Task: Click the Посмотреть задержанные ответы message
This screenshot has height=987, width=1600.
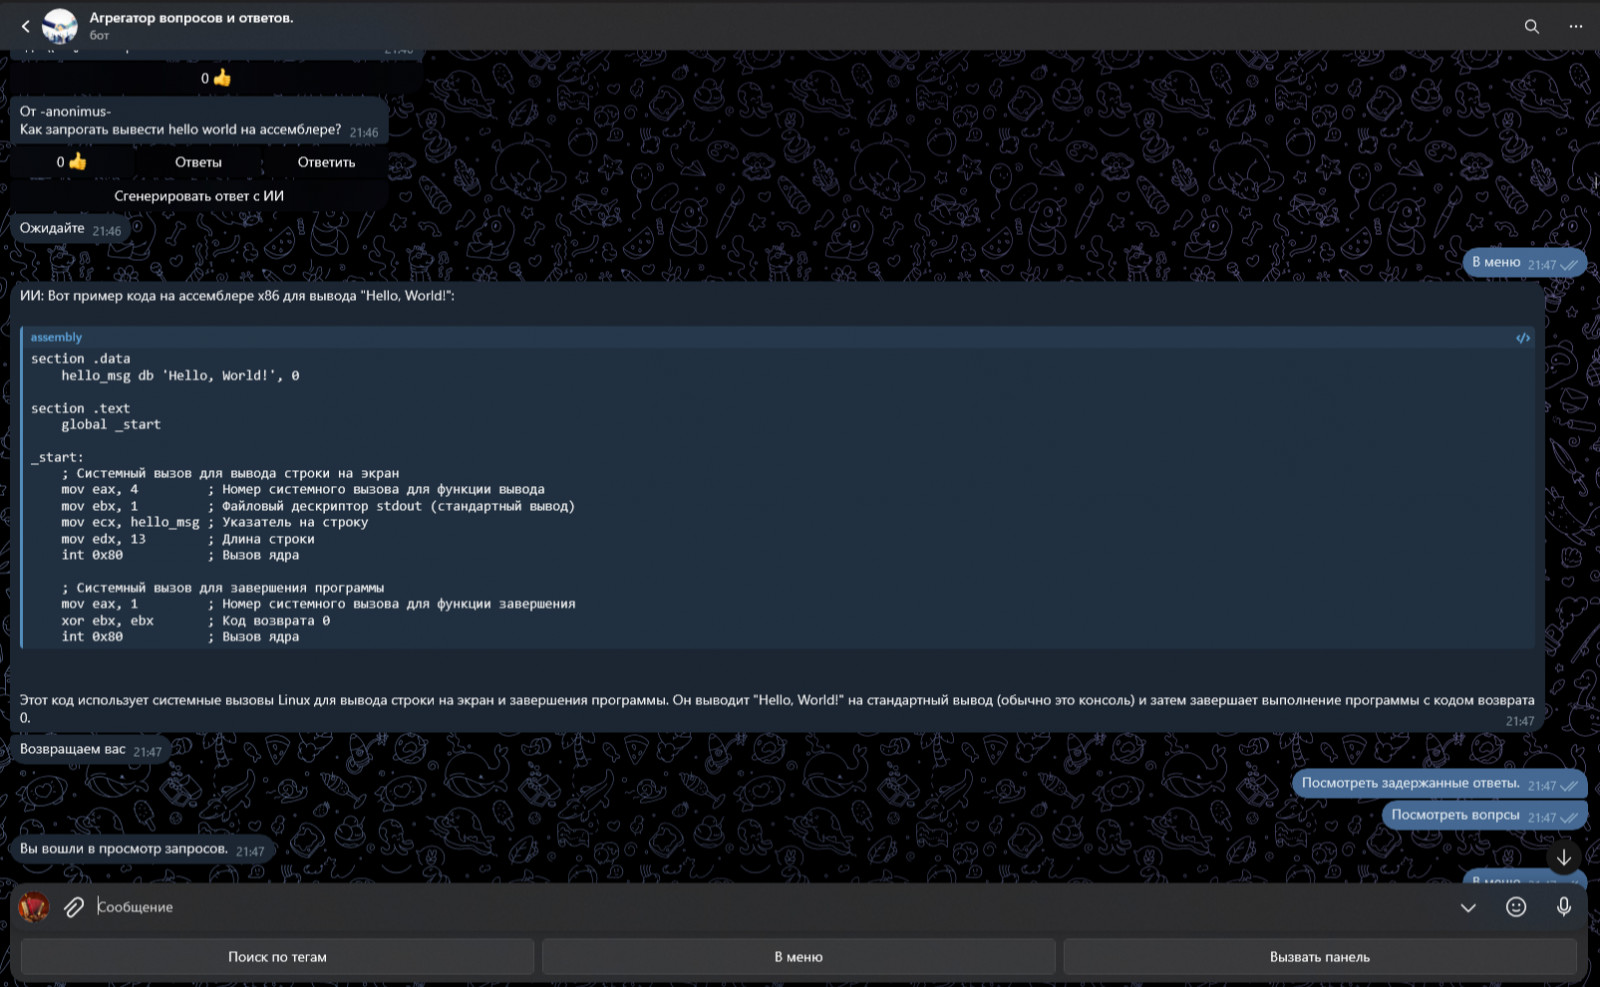Action: coord(1439,784)
